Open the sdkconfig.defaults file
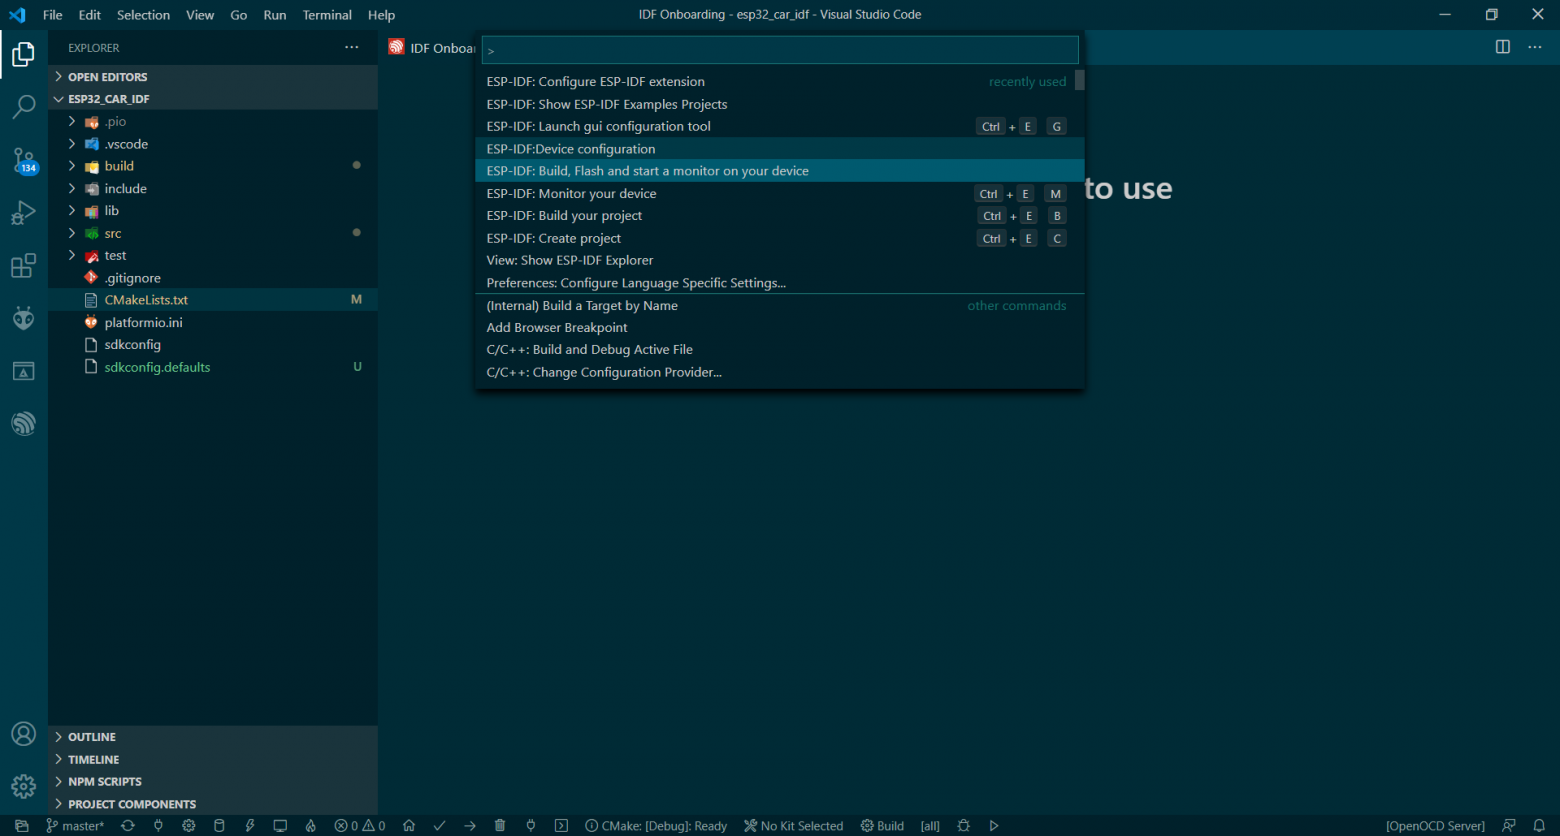 (x=213, y=367)
